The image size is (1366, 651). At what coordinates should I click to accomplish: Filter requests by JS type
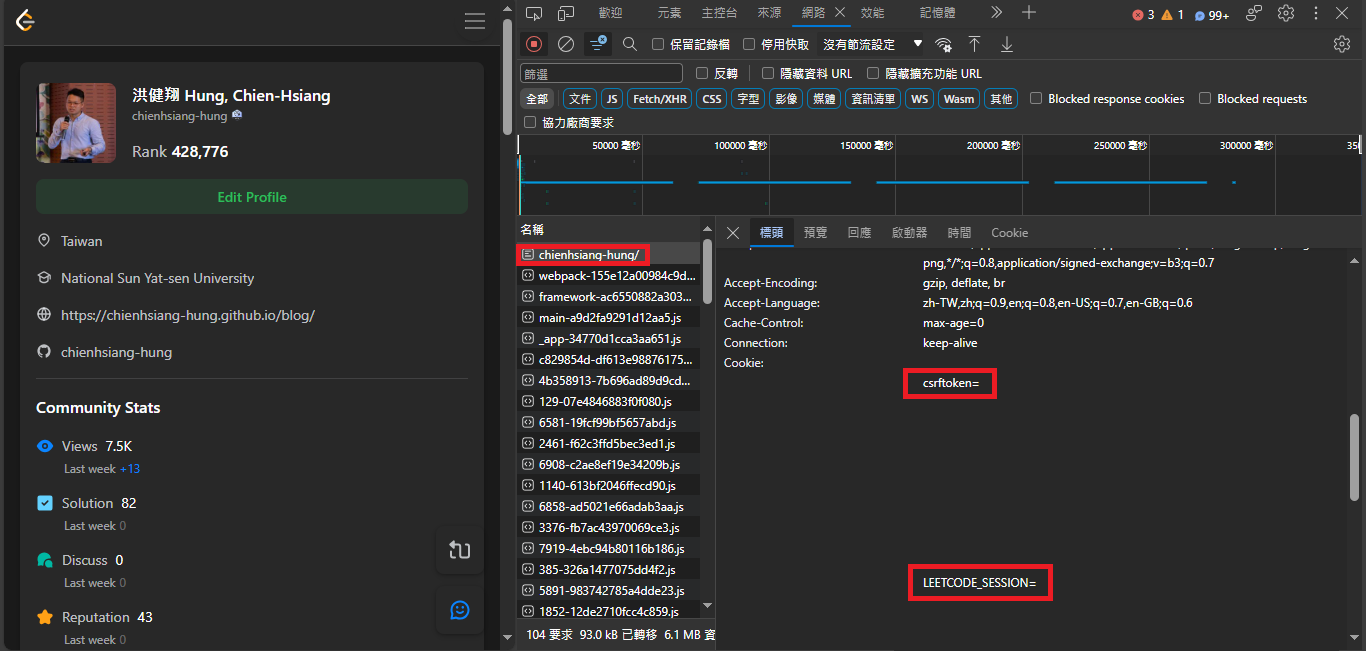(611, 99)
